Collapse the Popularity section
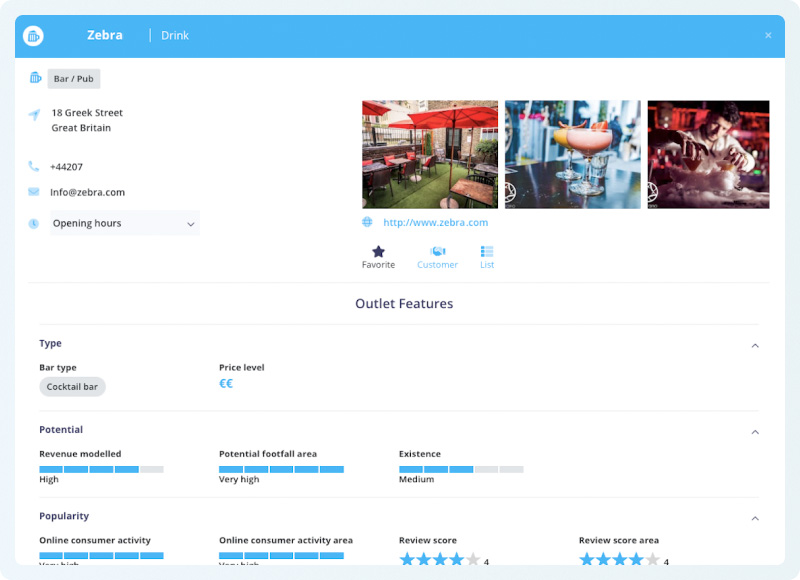Viewport: 800px width, 580px height. pyautogui.click(x=755, y=518)
